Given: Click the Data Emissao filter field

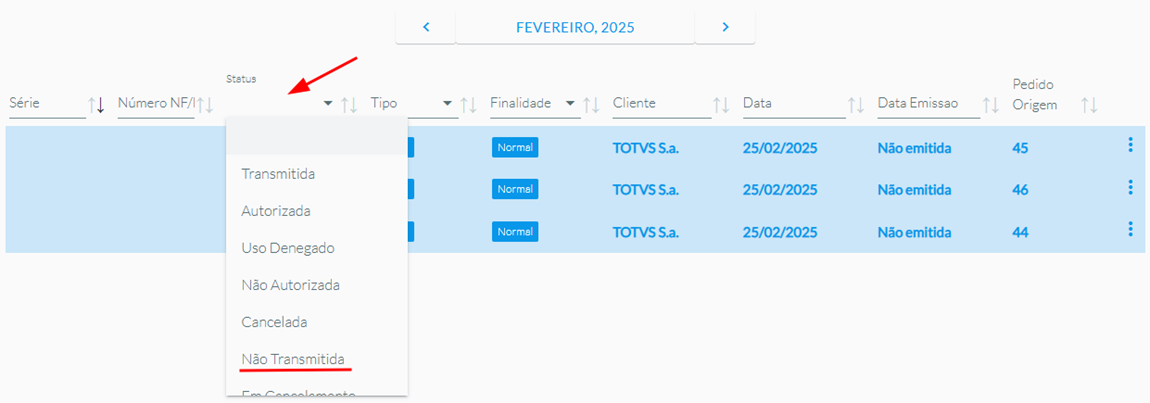Looking at the screenshot, I should (x=929, y=104).
